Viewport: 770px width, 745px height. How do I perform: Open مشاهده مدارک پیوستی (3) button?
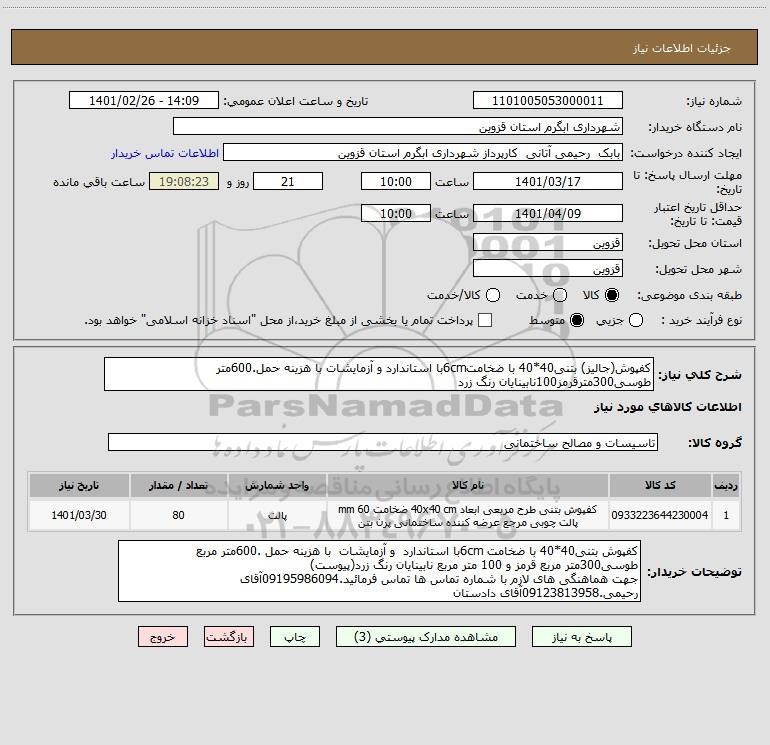click(x=426, y=637)
